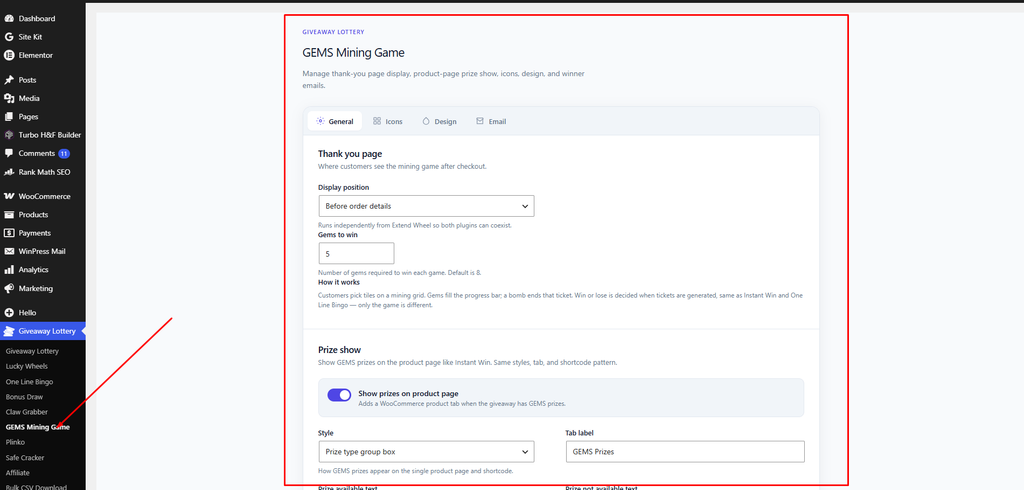
Task: Click the Elementor icon in sidebar
Action: tap(9, 55)
